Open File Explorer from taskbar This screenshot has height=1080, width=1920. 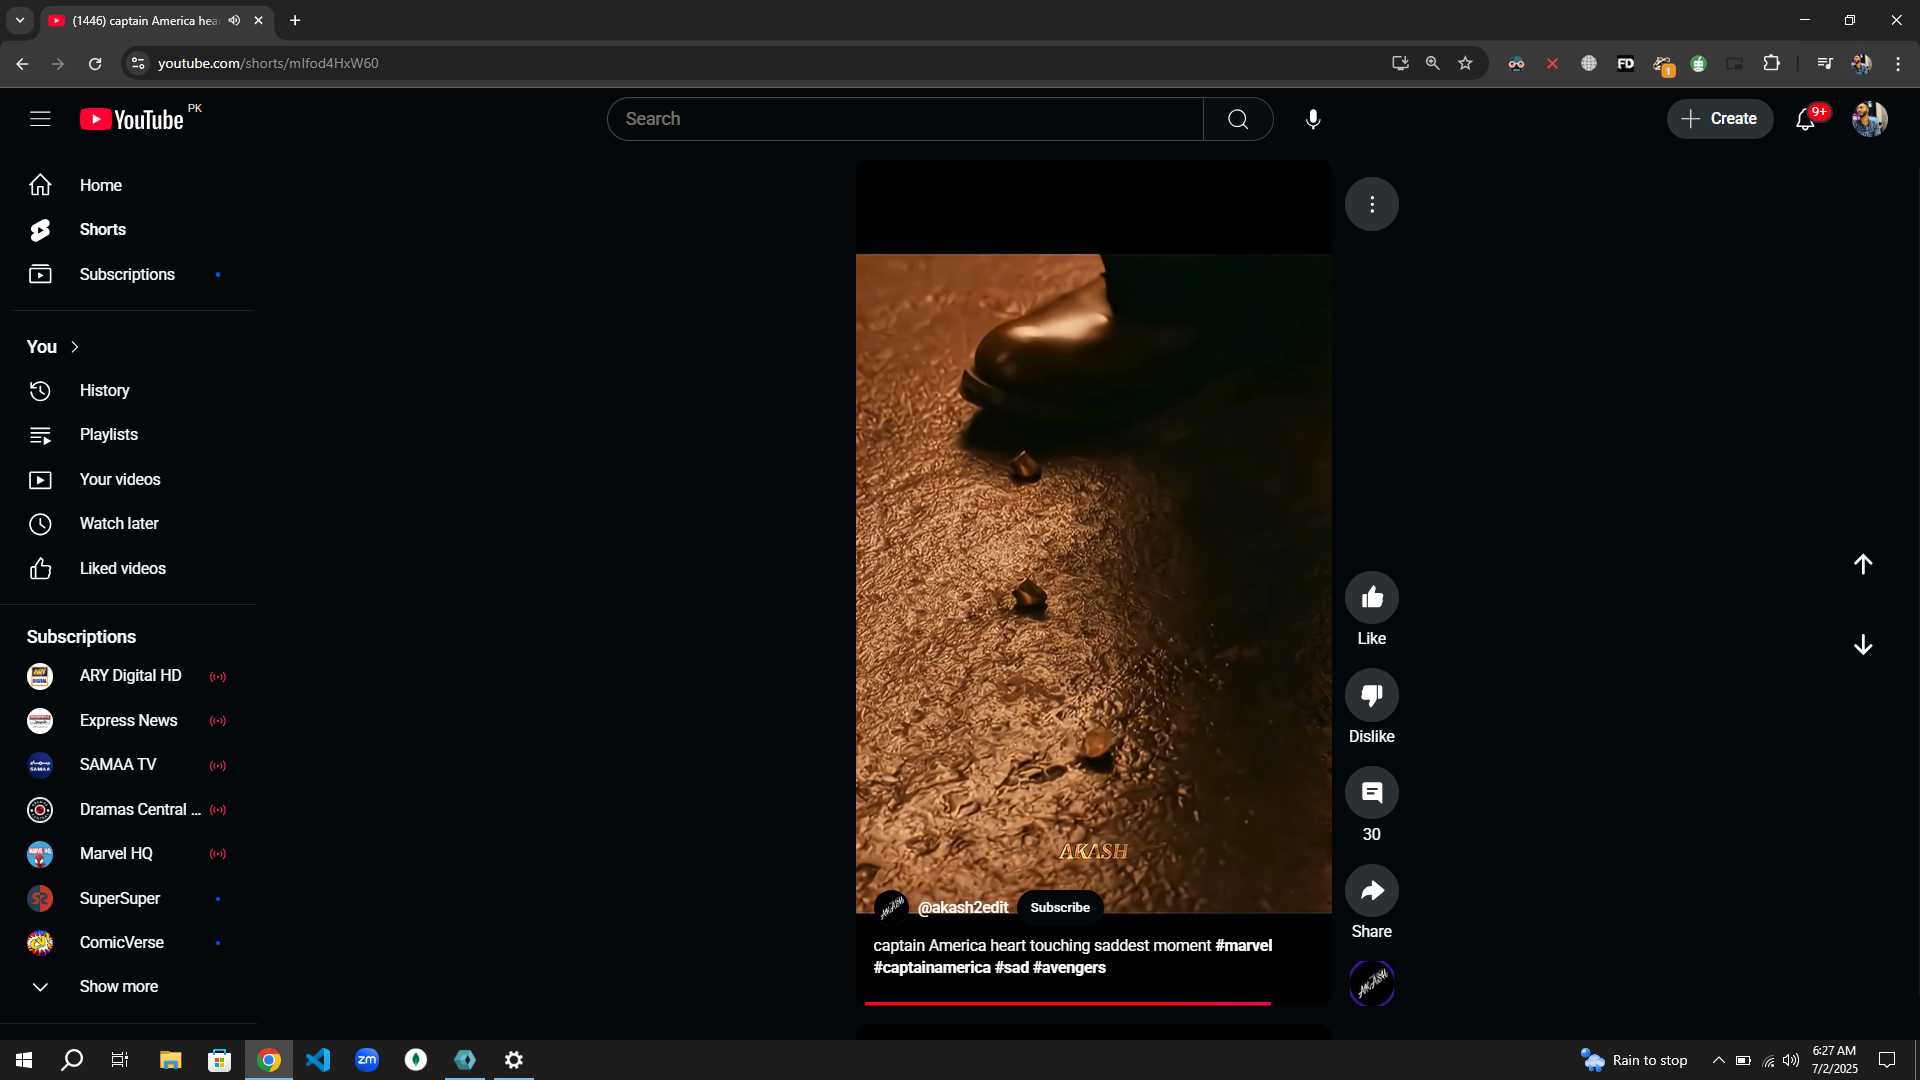[170, 1060]
